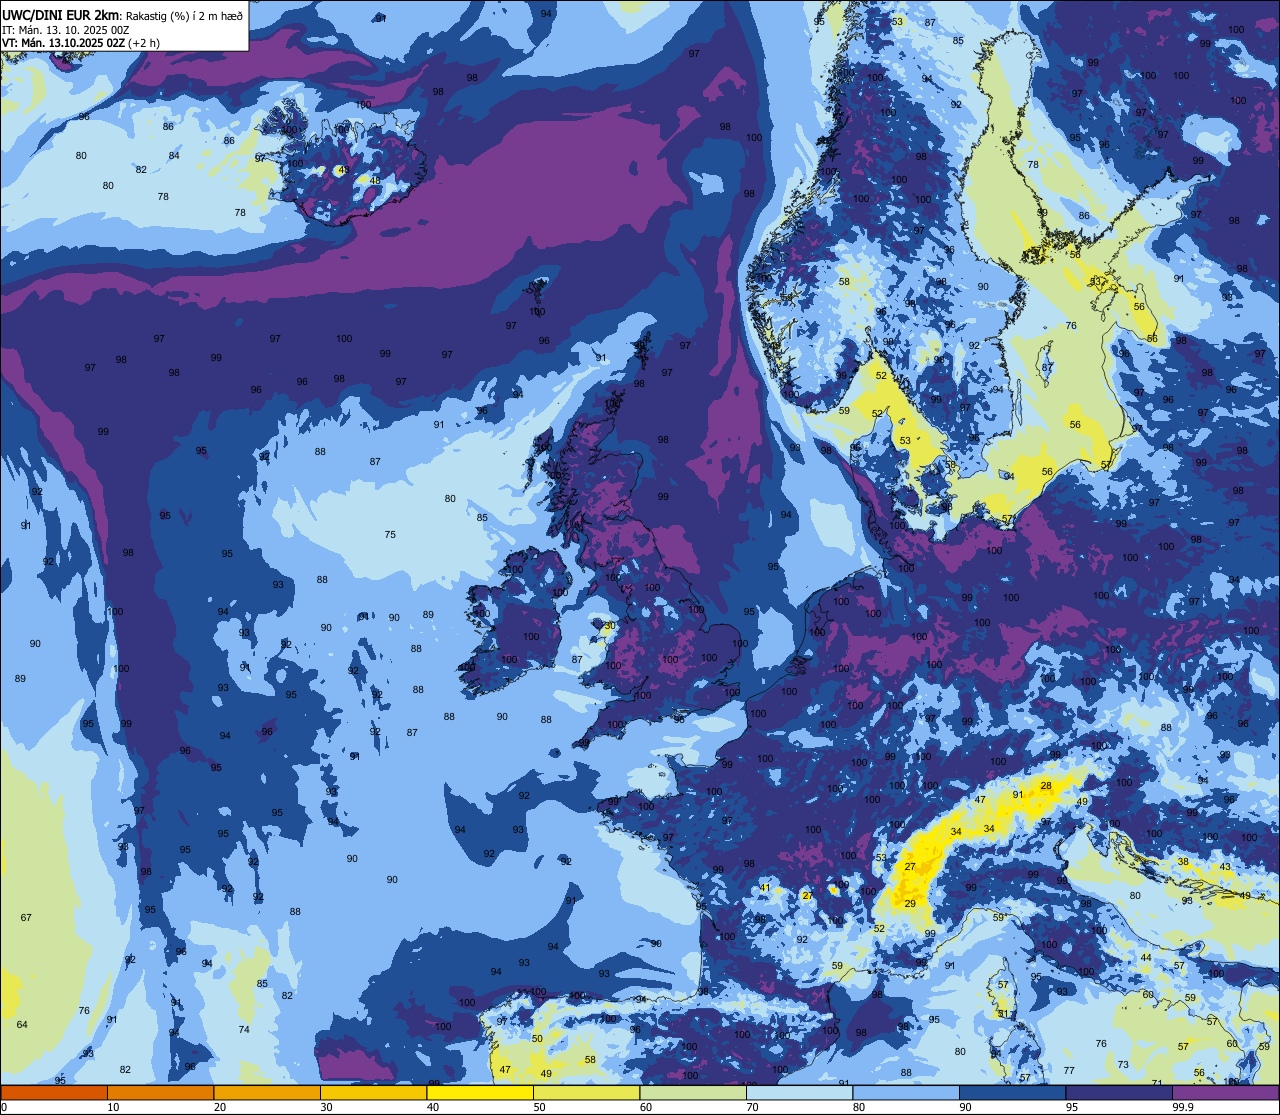The height and width of the screenshot is (1115, 1280).
Task: Click the legend tick label 20
Action: point(220,1107)
